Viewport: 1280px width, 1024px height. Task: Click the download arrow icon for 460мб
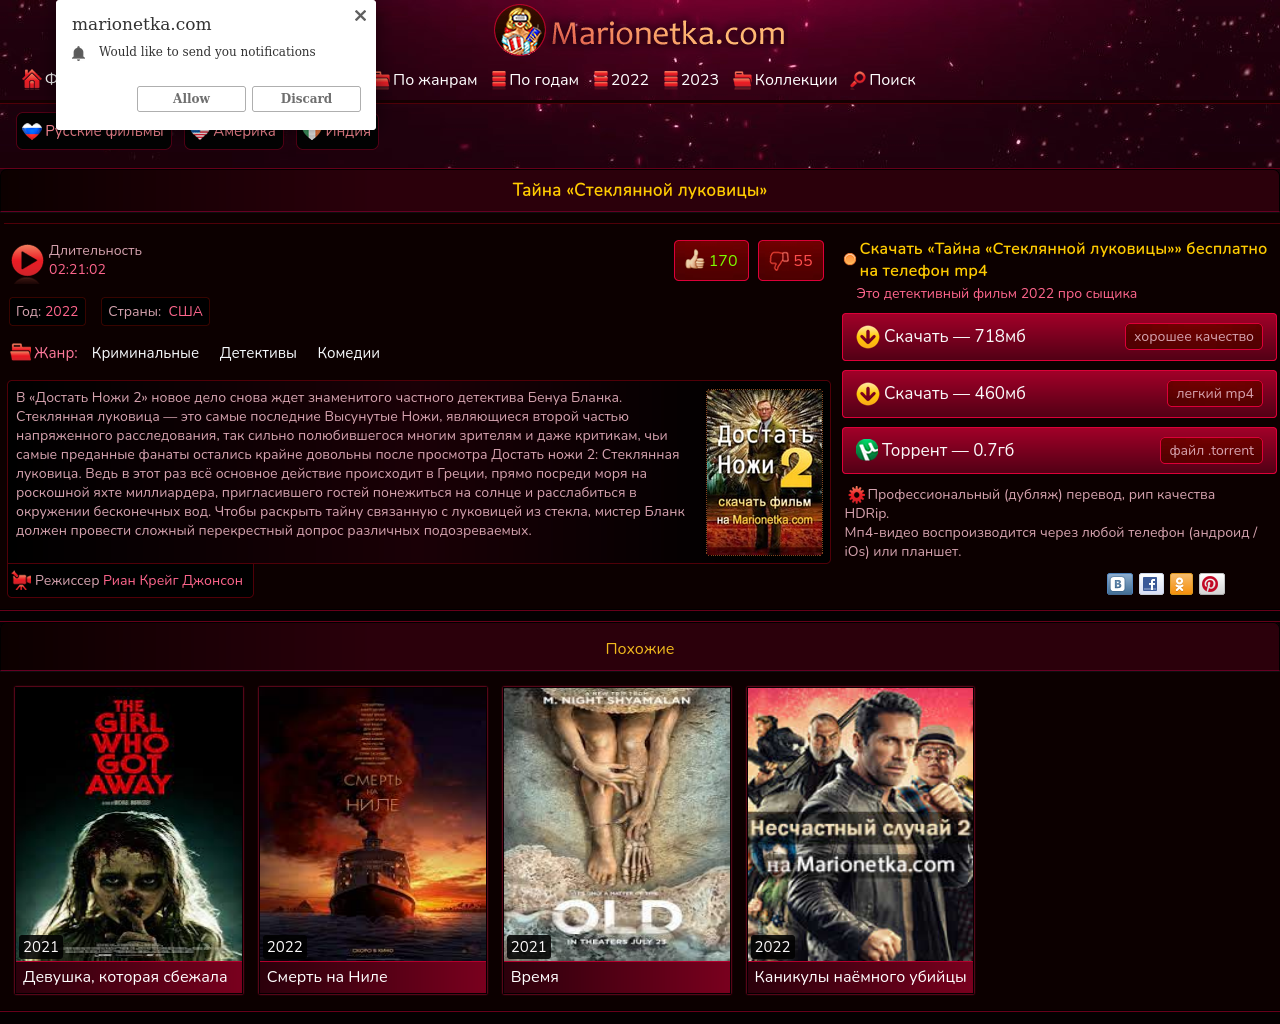pos(867,394)
